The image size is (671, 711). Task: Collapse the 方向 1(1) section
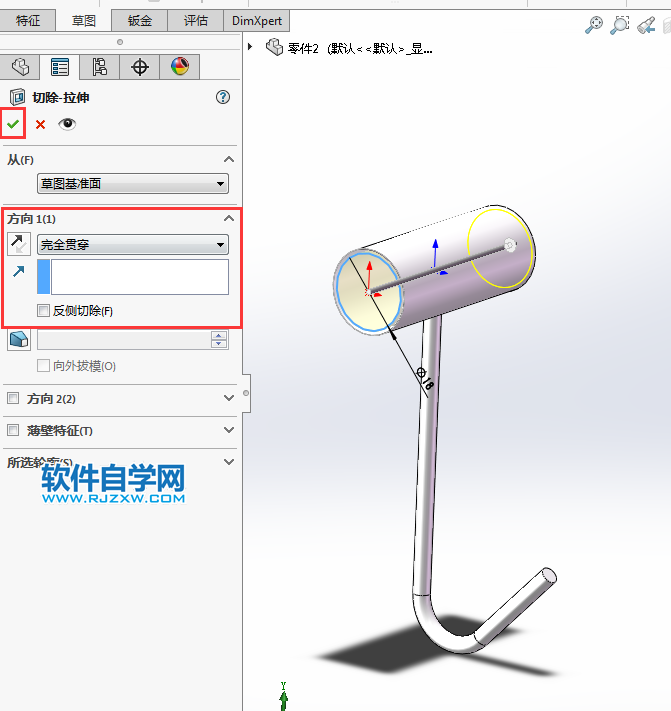229,219
